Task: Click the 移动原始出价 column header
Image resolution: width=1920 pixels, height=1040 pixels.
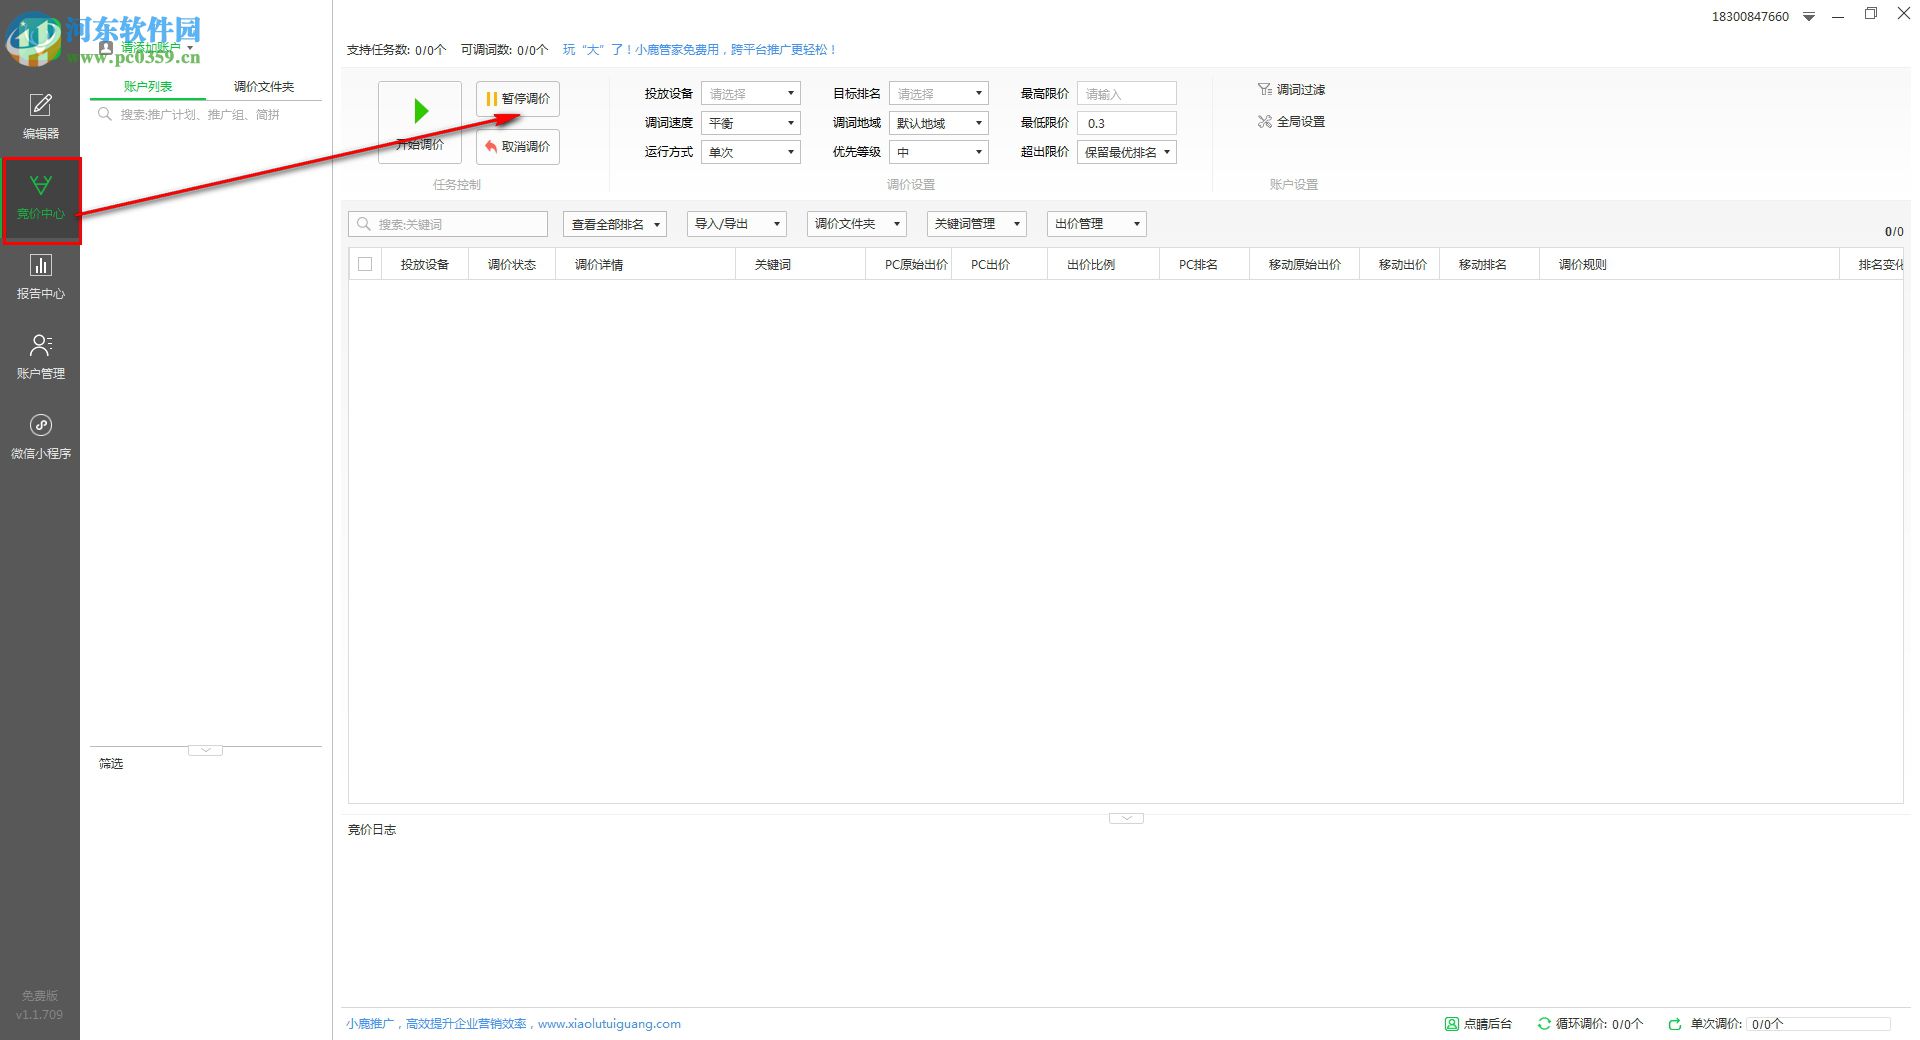Action: pos(1304,265)
